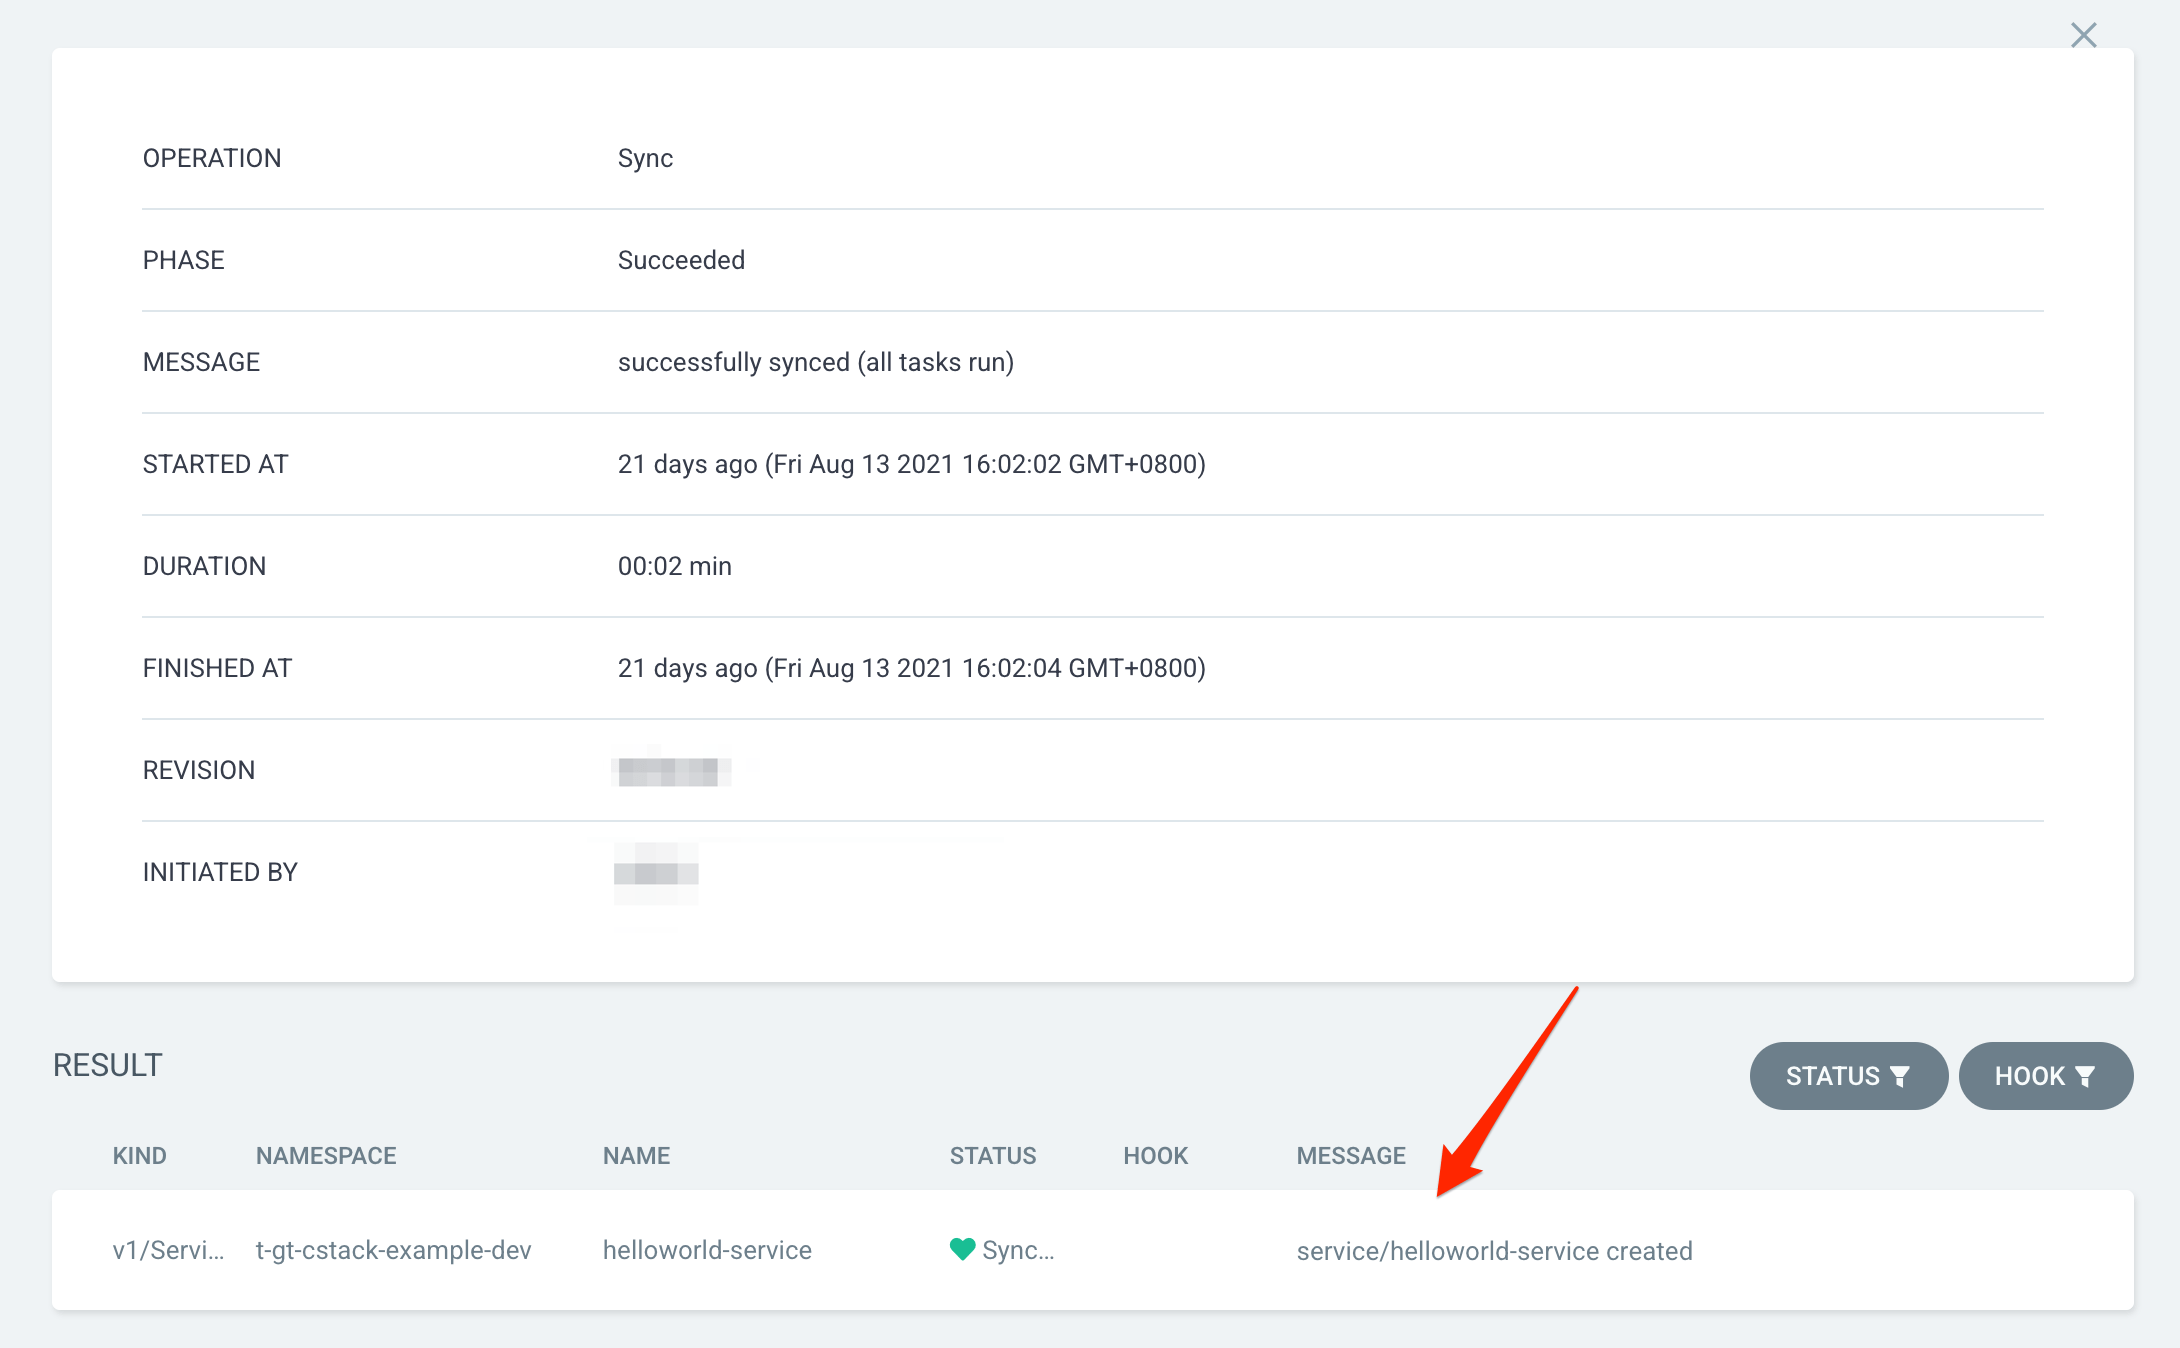This screenshot has height=1348, width=2180.
Task: Click the MESSAGE column header
Action: (1351, 1155)
